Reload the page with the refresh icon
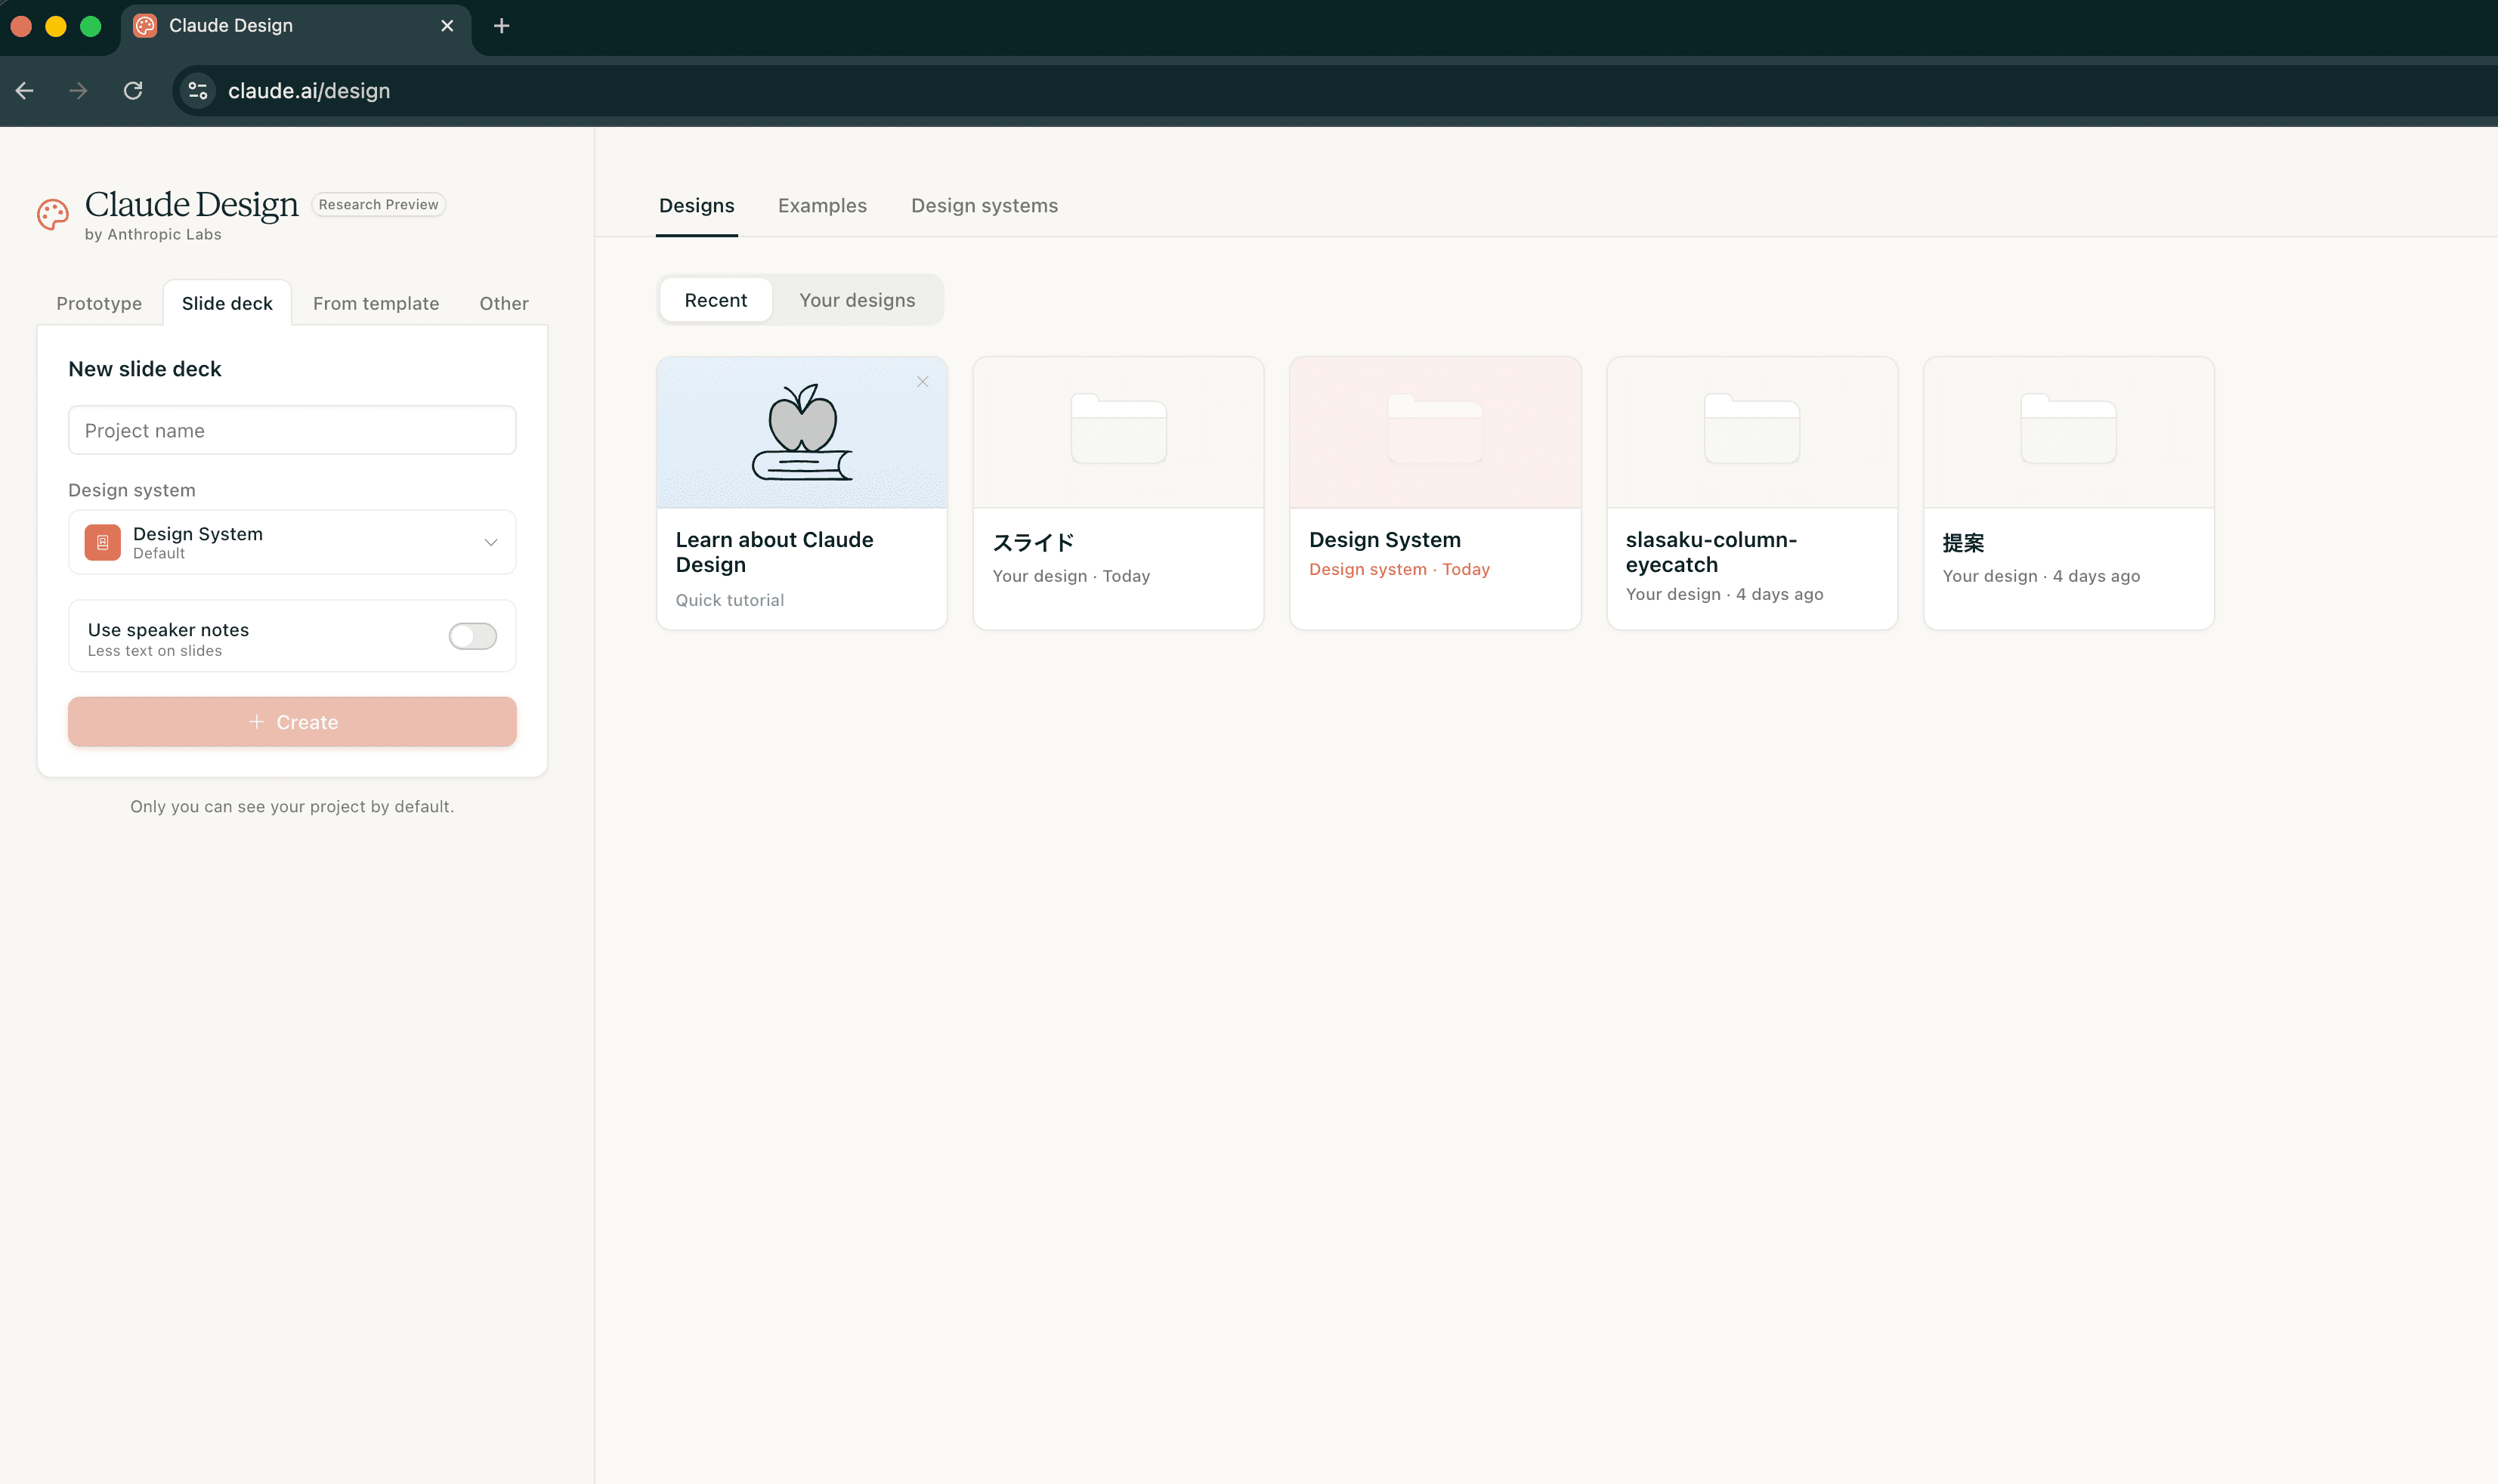The width and height of the screenshot is (2498, 1484). point(133,91)
